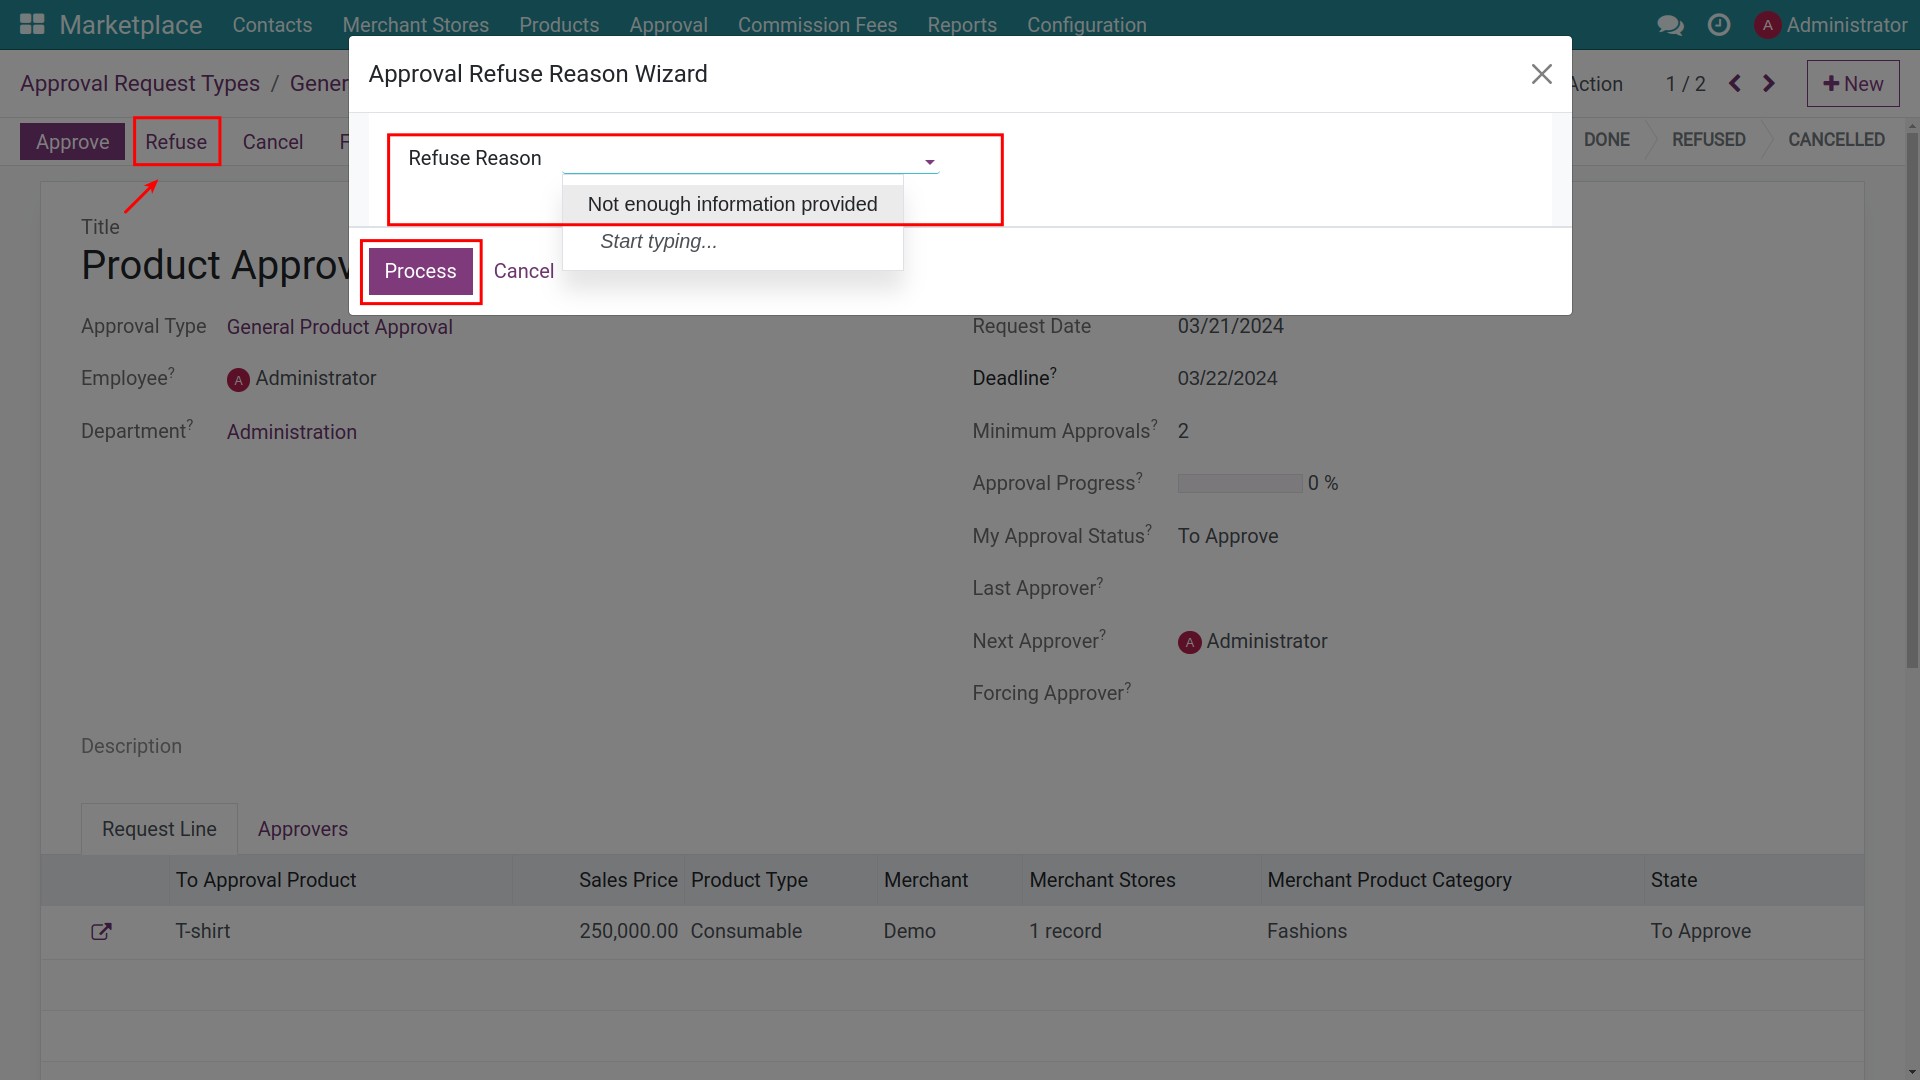Screen dimensions: 1920x1080
Task: Click Demo merchant cell
Action: coord(909,931)
